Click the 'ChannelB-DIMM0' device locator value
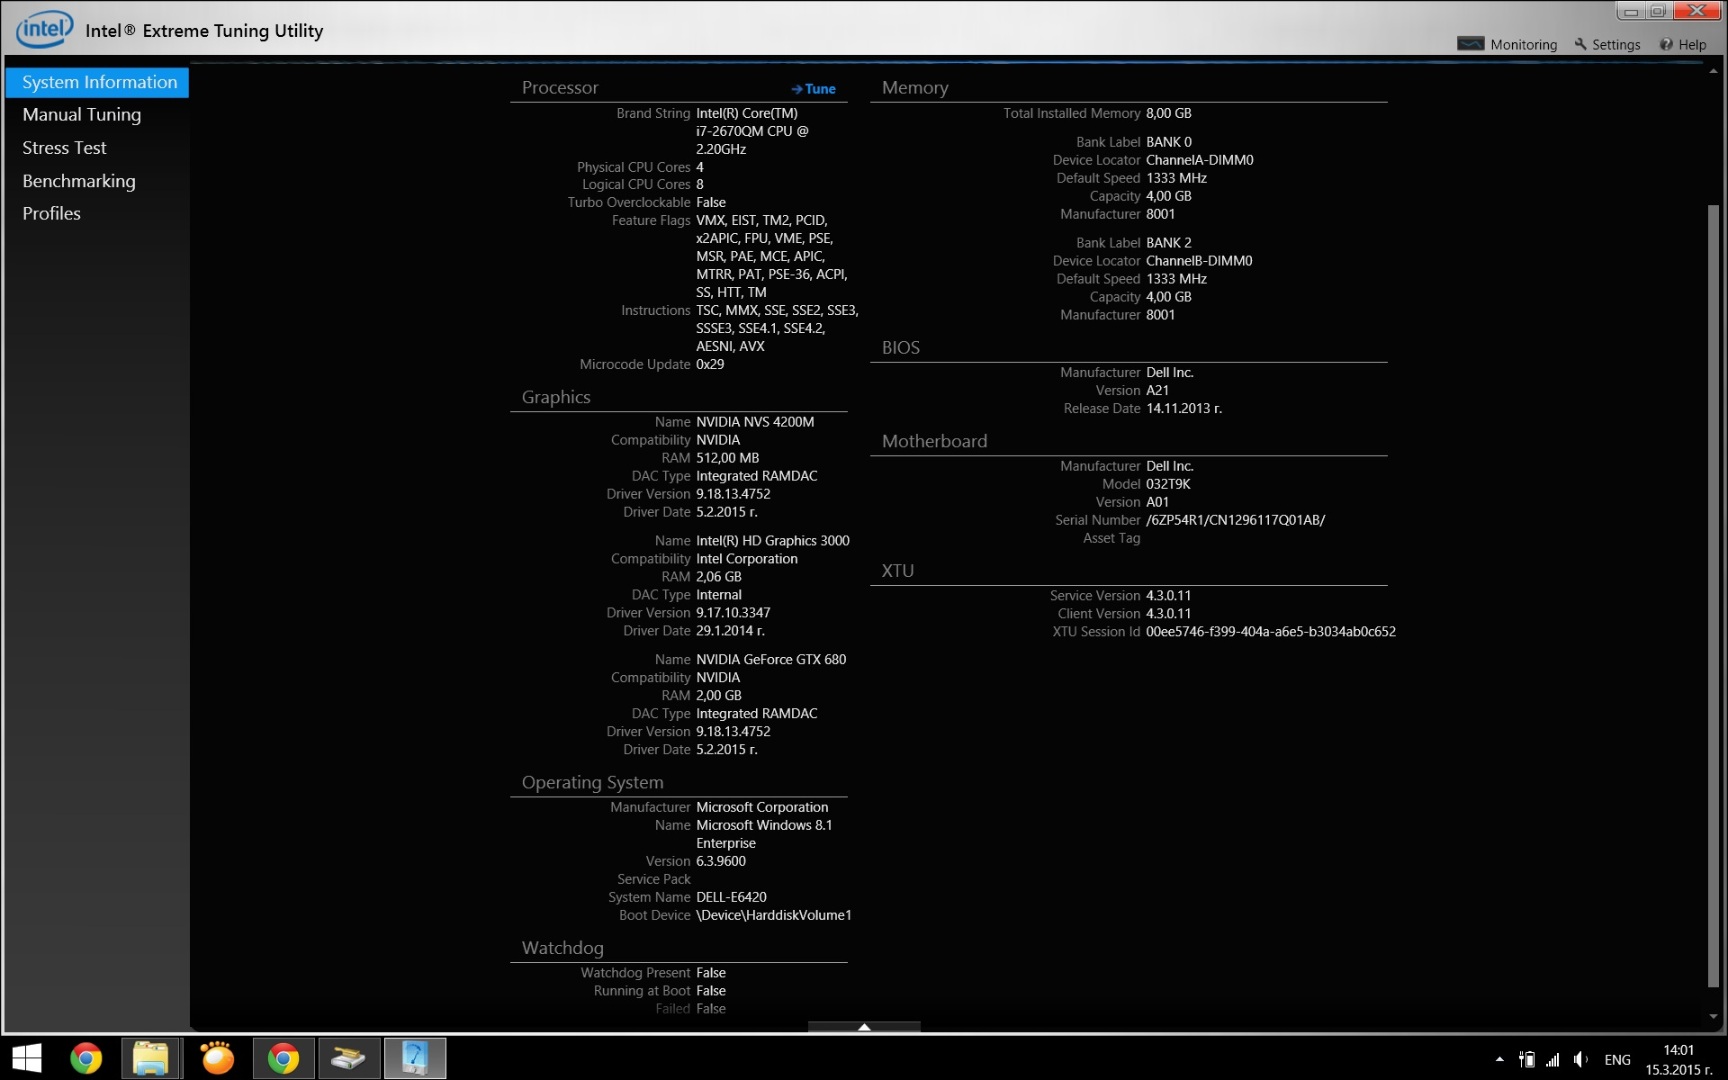The image size is (1728, 1080). (x=1199, y=261)
